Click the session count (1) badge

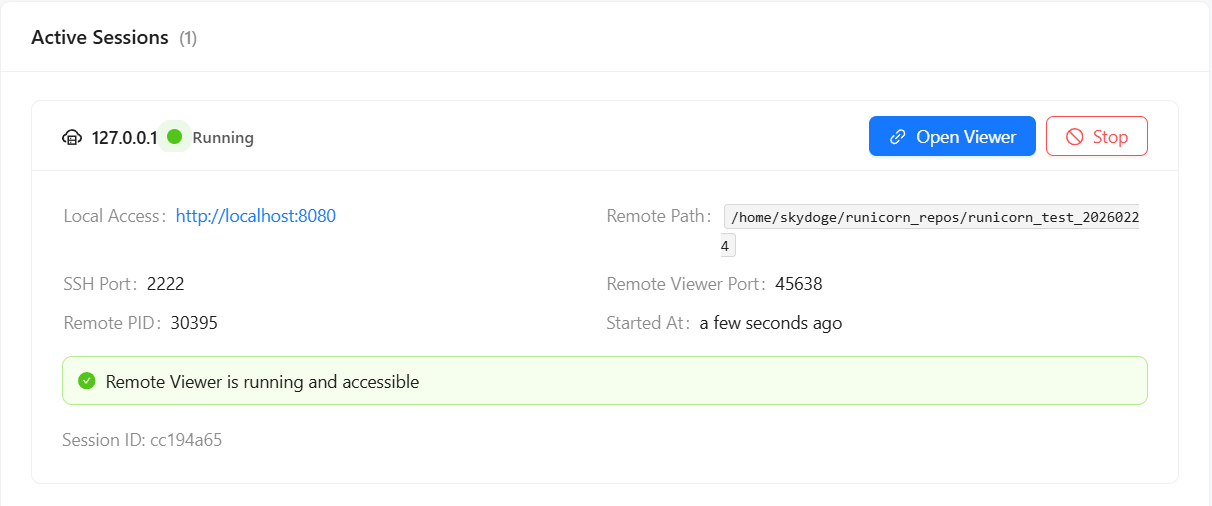point(188,39)
